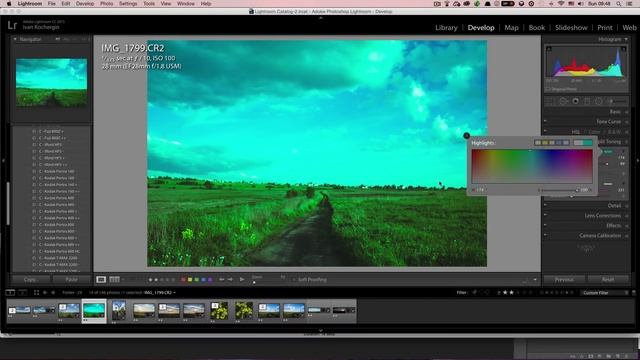Switch to the Map module
Screen dimensions: 640x360
point(511,27)
